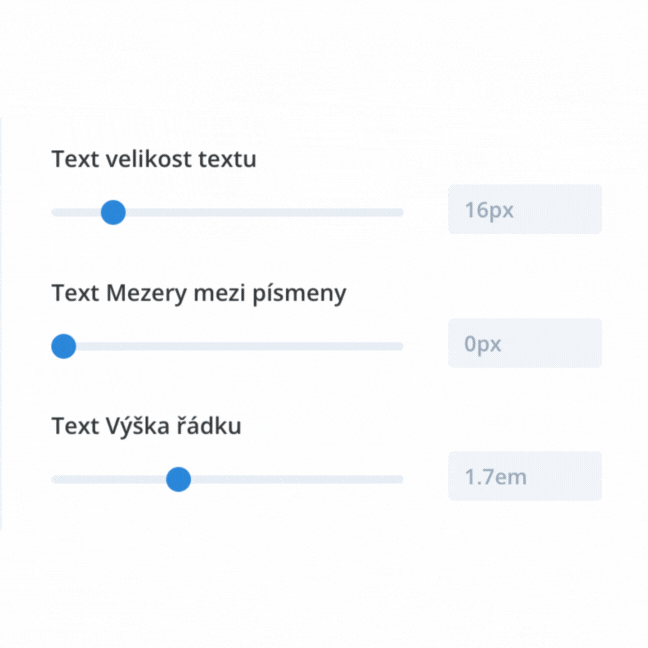Click velikost textu track left of its handle
The image size is (648, 648).
click(76, 212)
